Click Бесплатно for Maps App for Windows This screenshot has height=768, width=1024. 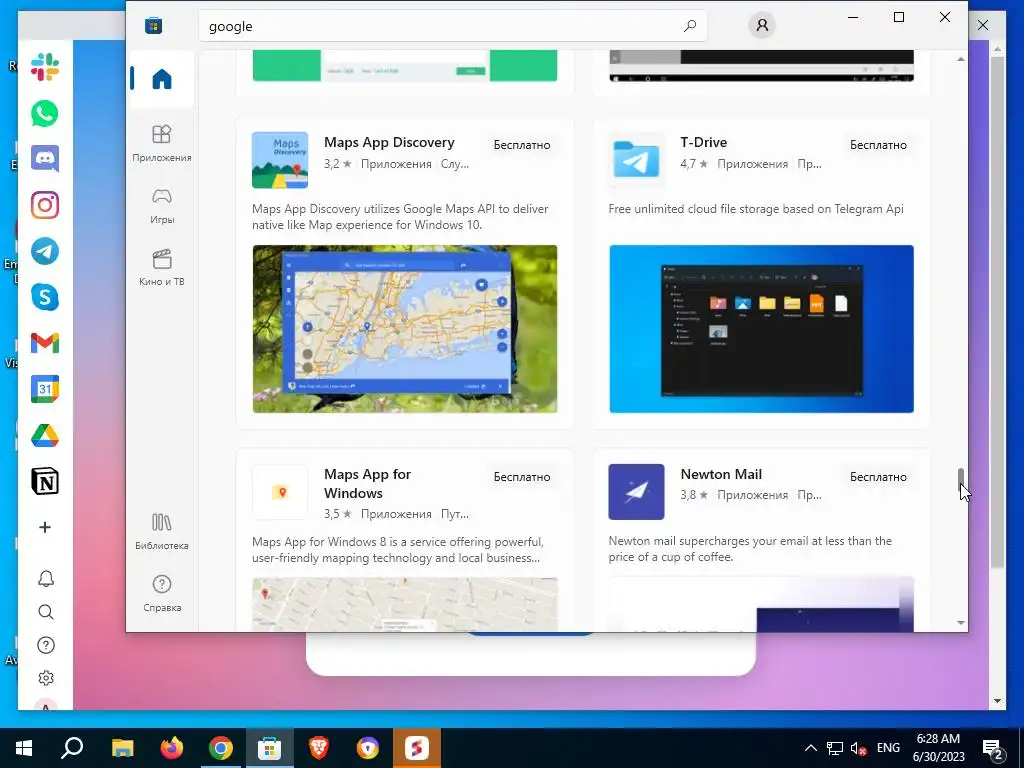(x=522, y=477)
